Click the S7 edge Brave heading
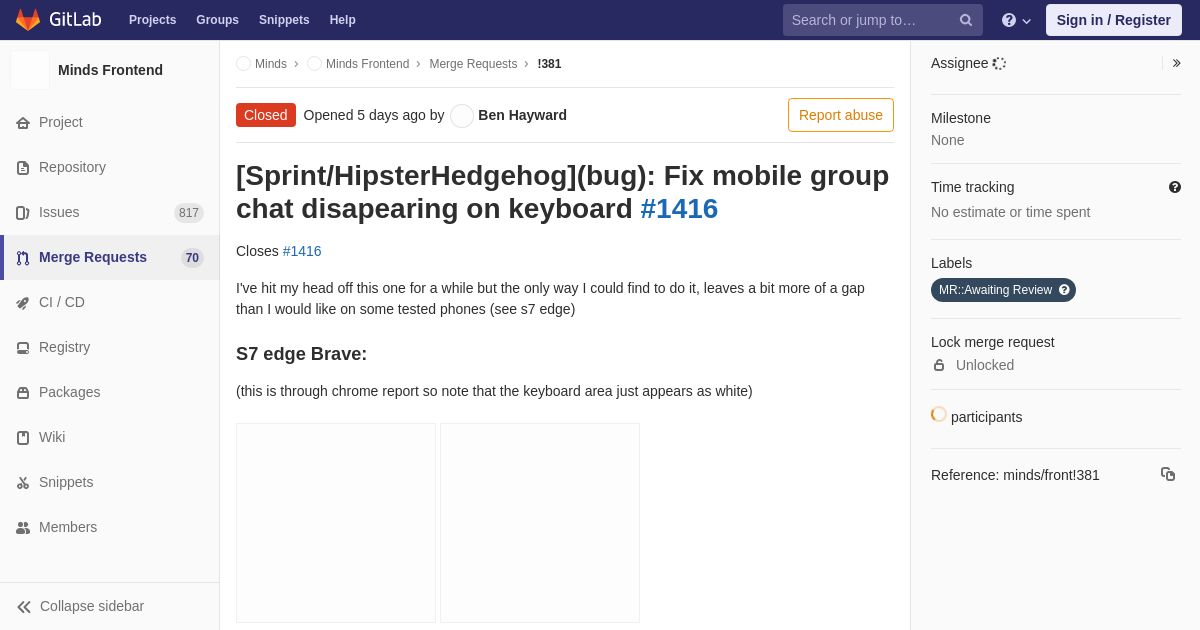The image size is (1200, 630). (301, 354)
